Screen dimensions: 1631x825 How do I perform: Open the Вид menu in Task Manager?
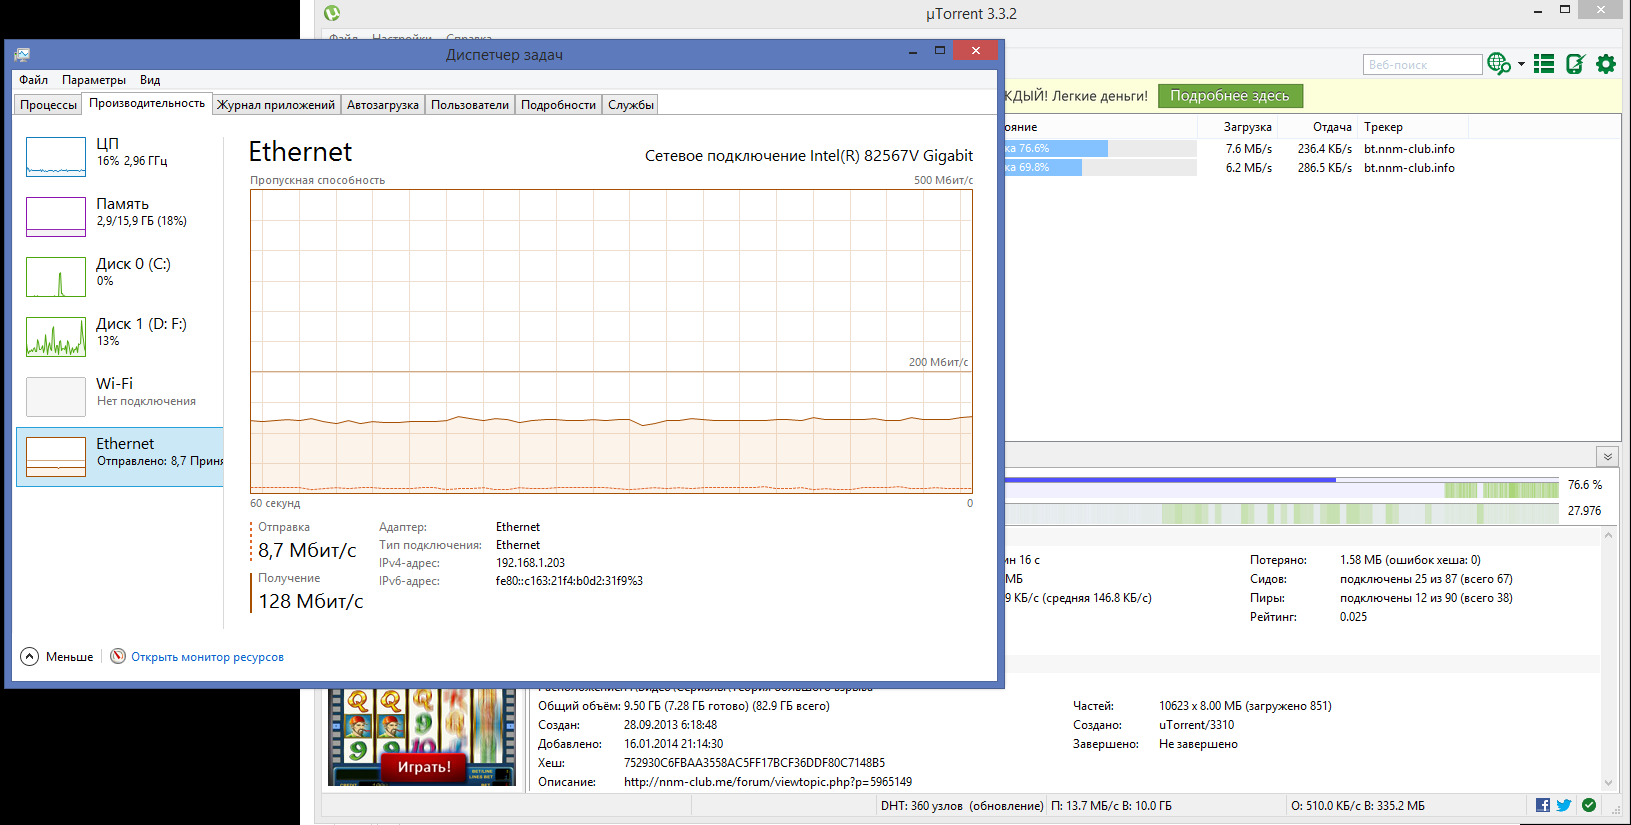coord(150,80)
